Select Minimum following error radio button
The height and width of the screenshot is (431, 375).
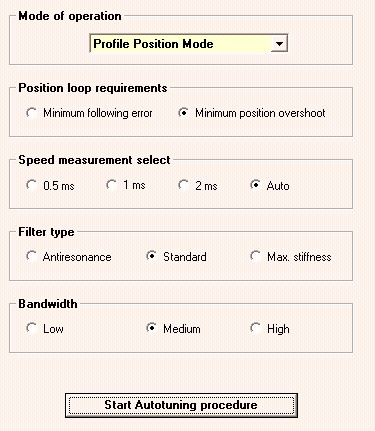click(32, 113)
